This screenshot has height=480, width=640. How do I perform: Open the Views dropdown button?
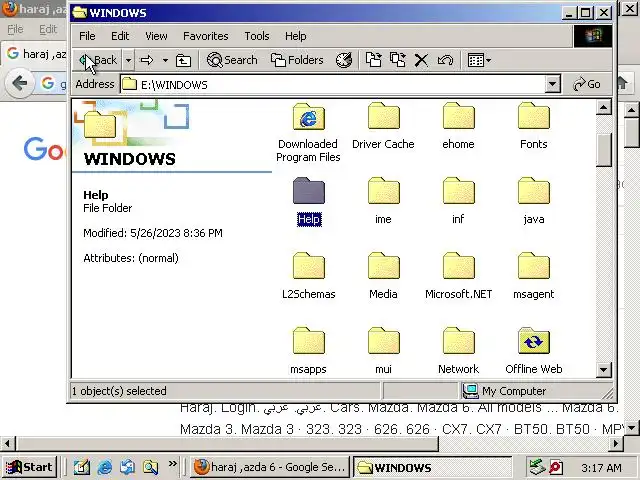click(x=479, y=60)
